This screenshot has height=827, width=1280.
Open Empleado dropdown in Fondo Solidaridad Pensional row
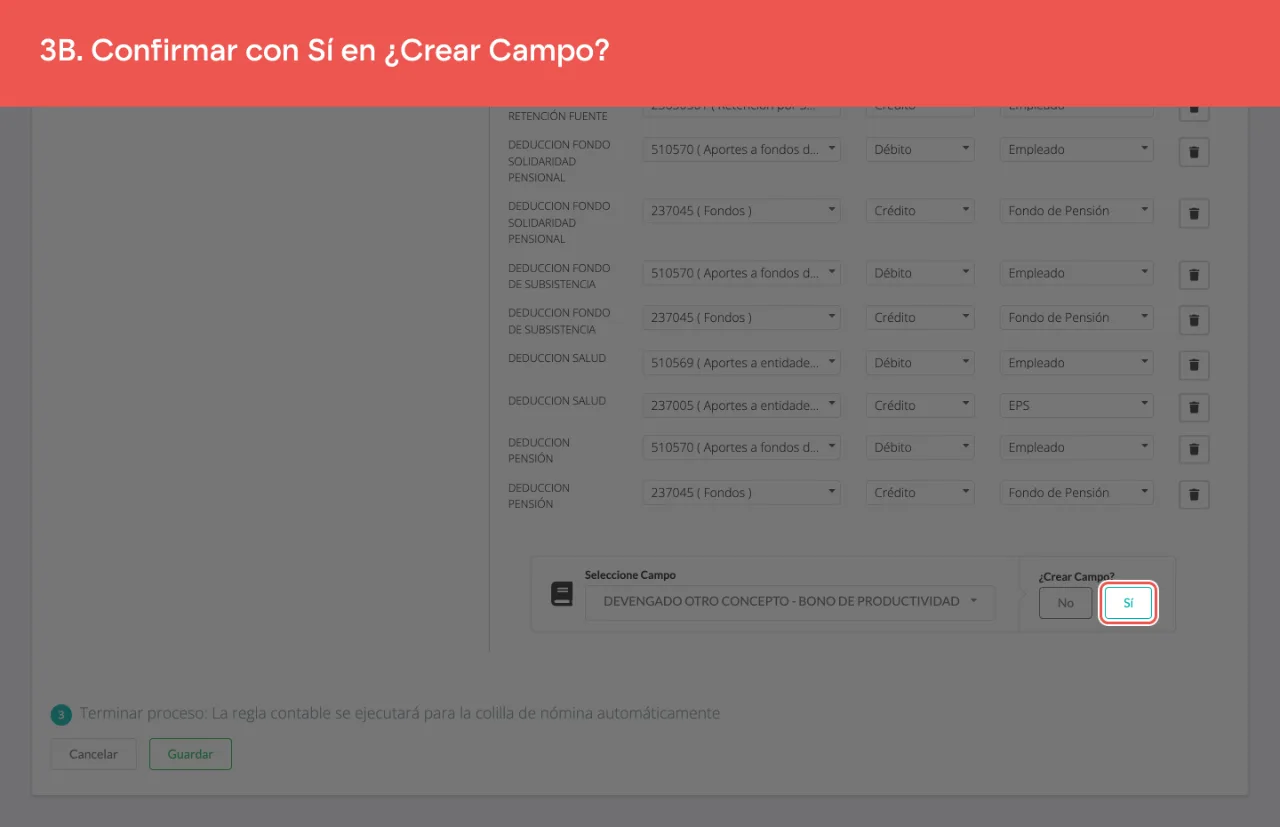(x=1077, y=150)
